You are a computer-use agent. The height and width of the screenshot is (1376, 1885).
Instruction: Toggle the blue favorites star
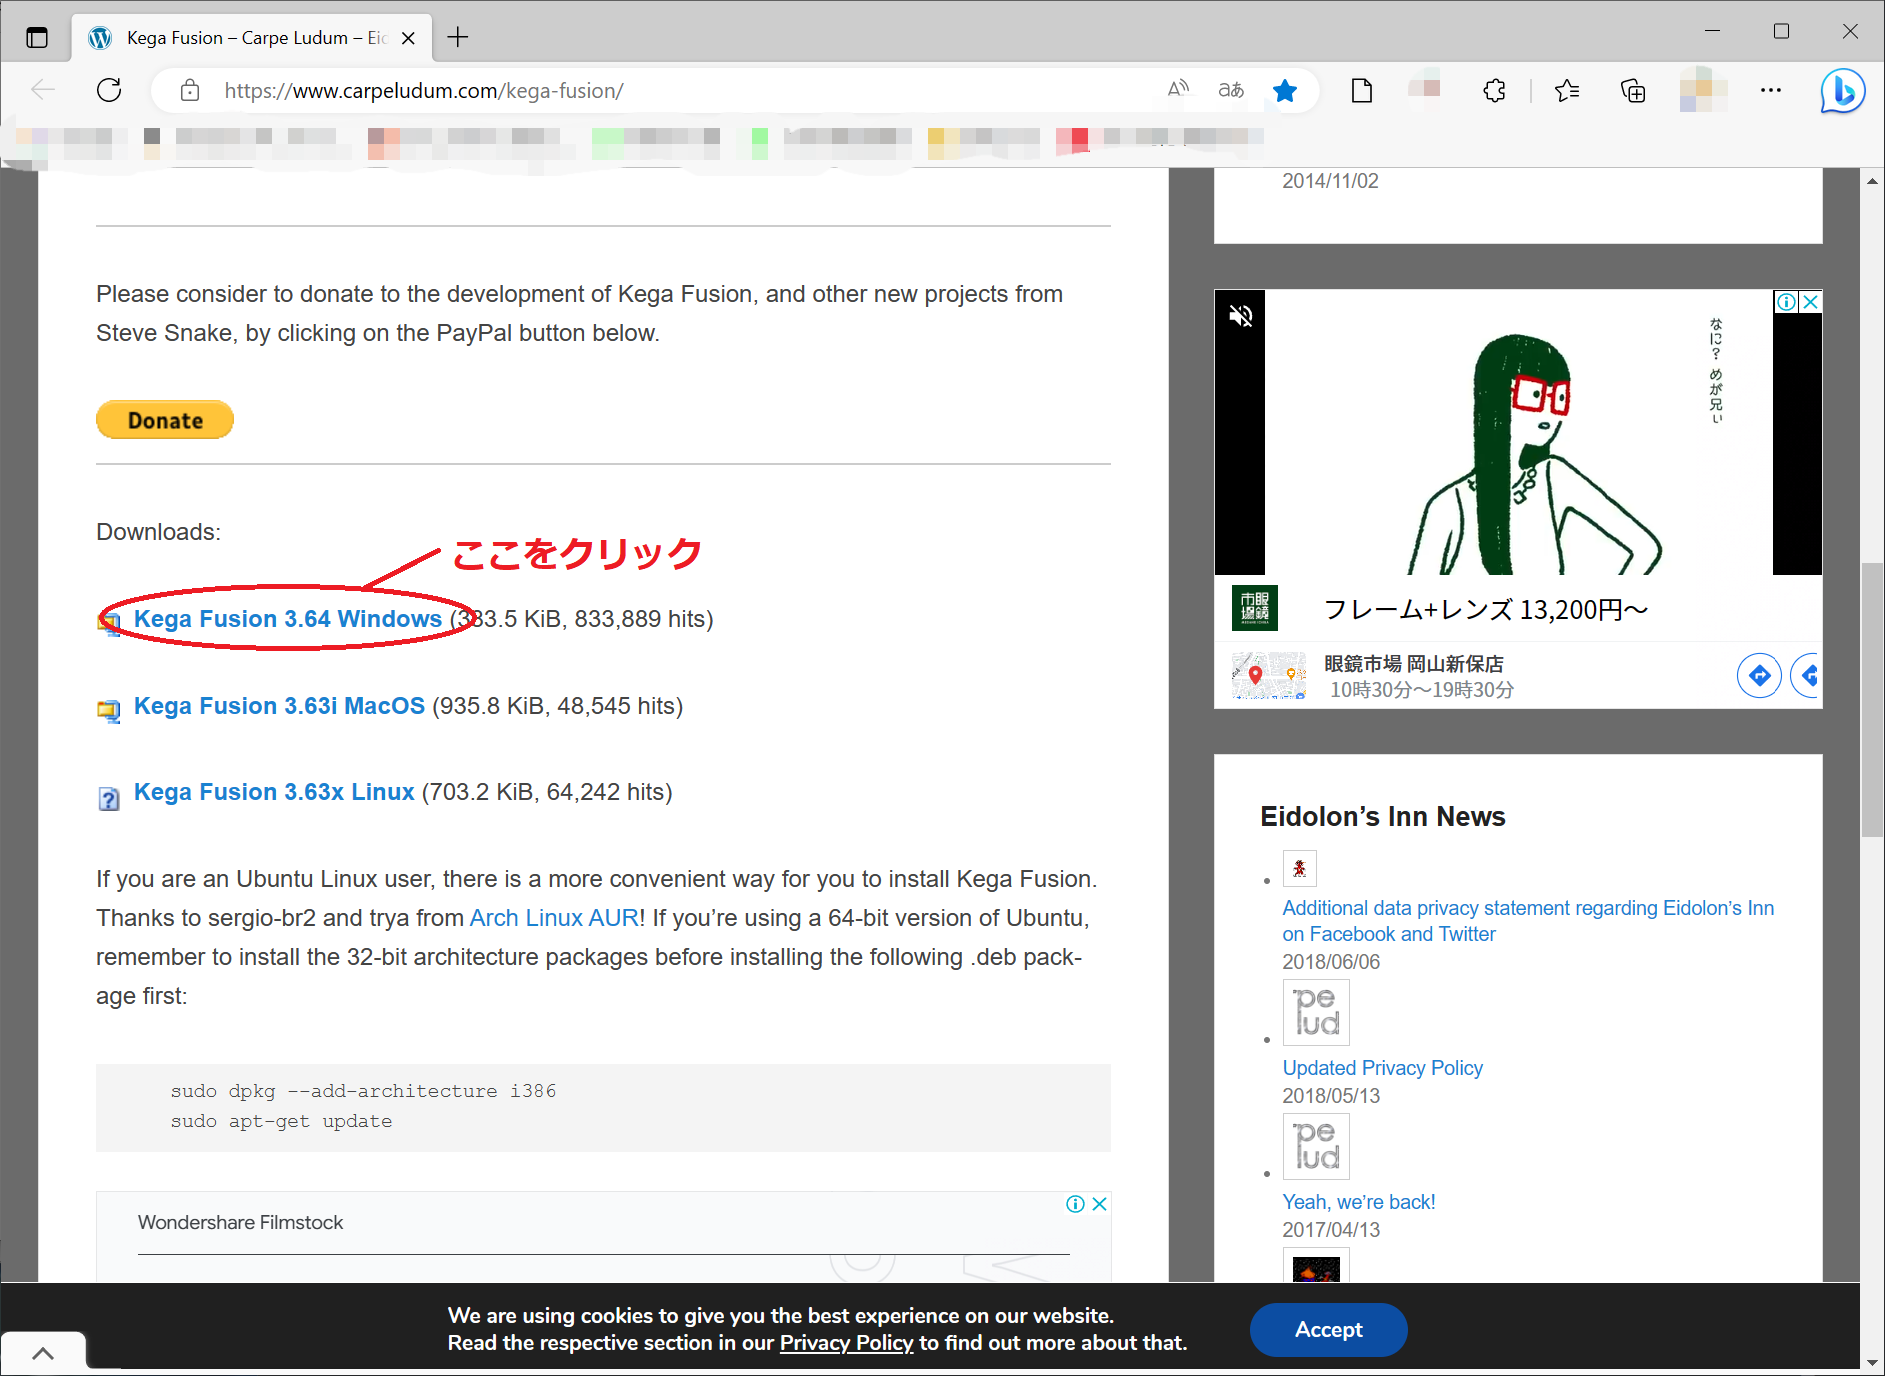(x=1285, y=91)
